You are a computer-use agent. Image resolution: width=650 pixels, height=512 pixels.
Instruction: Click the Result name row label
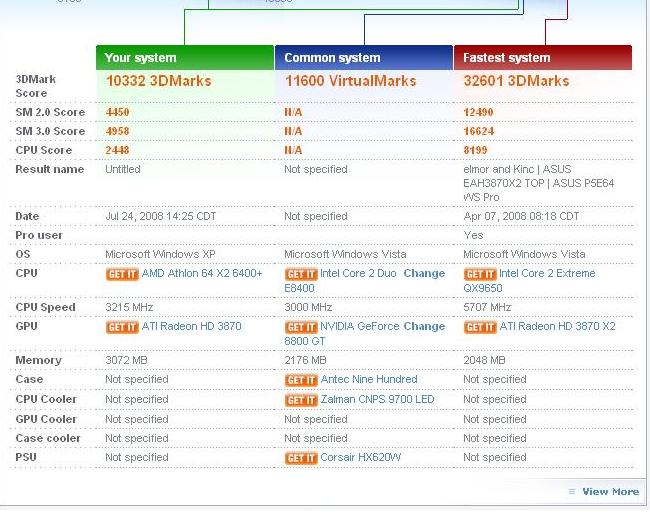[50, 169]
